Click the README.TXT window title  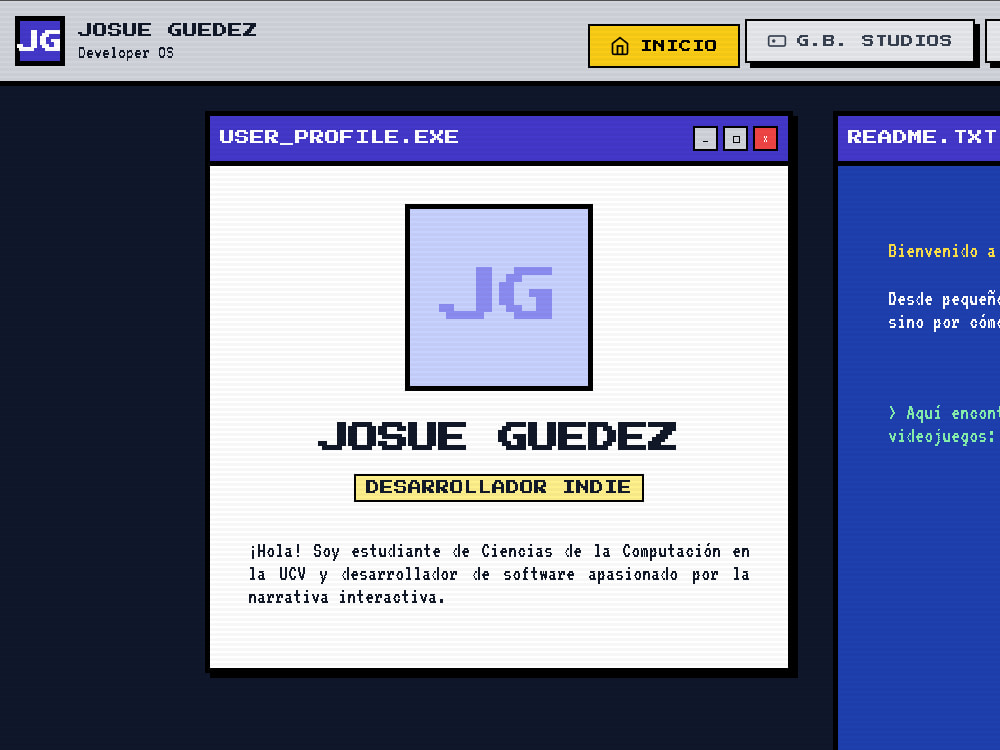pyautogui.click(x=922, y=137)
